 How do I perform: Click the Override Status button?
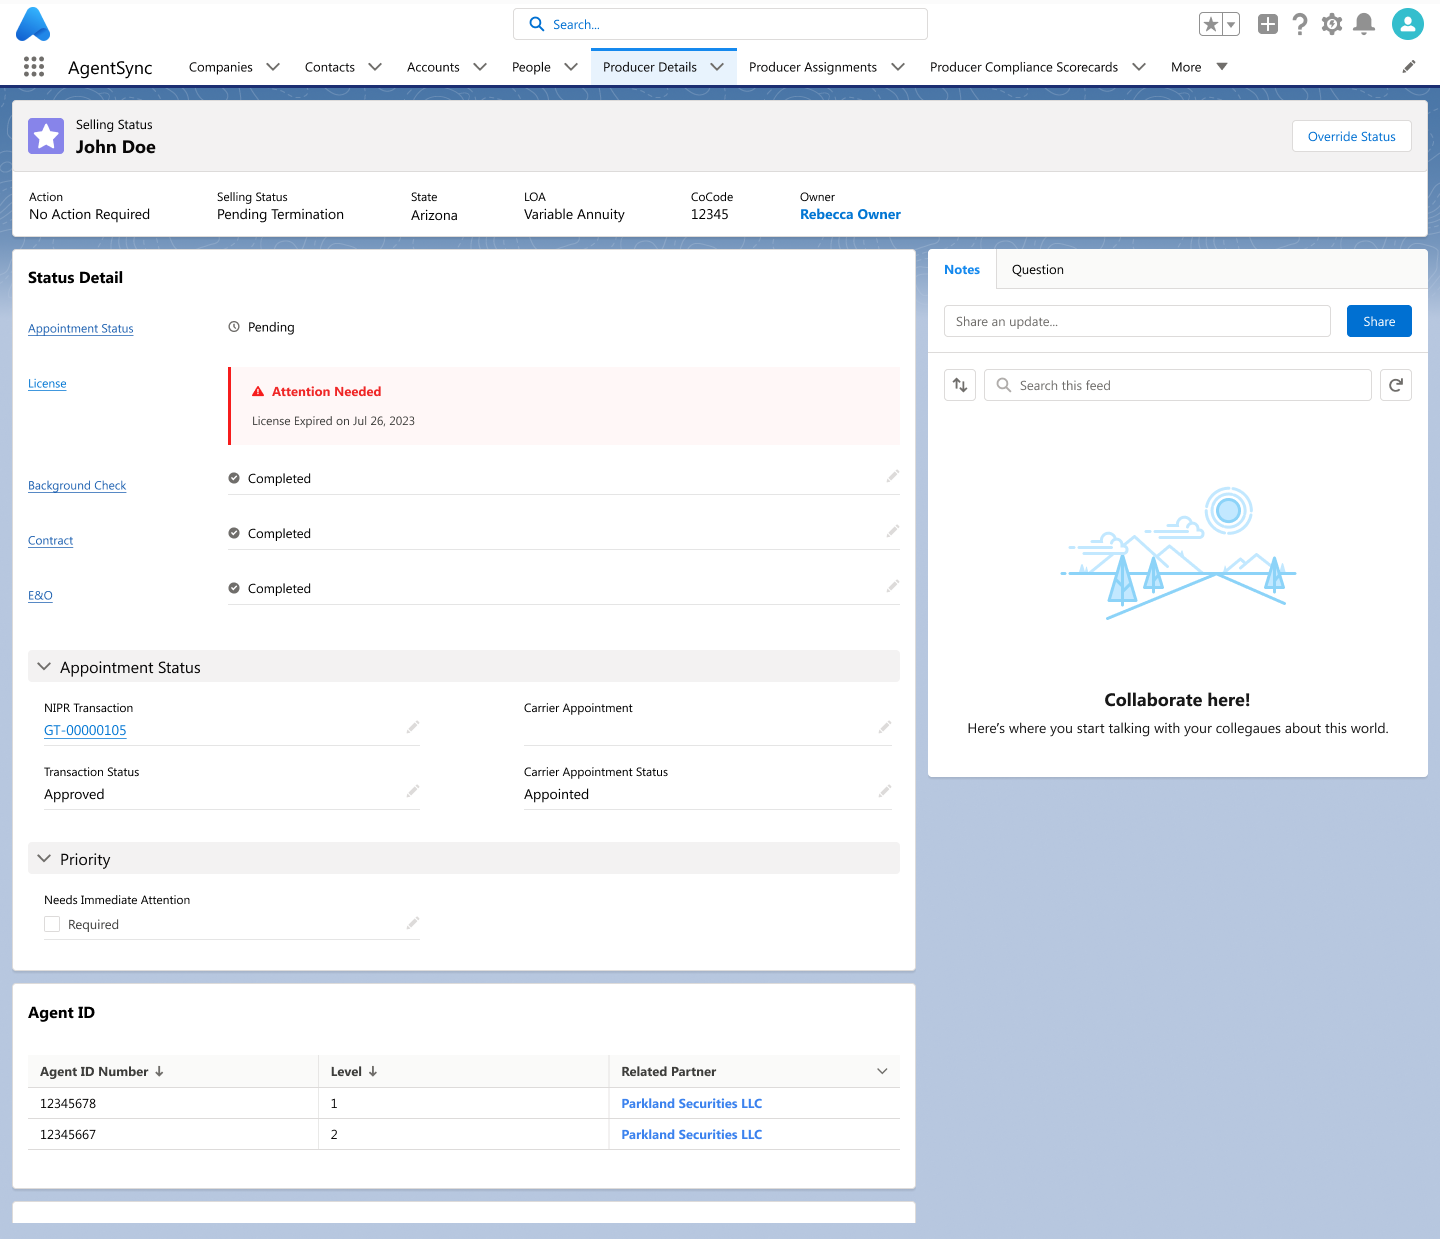[1351, 137]
